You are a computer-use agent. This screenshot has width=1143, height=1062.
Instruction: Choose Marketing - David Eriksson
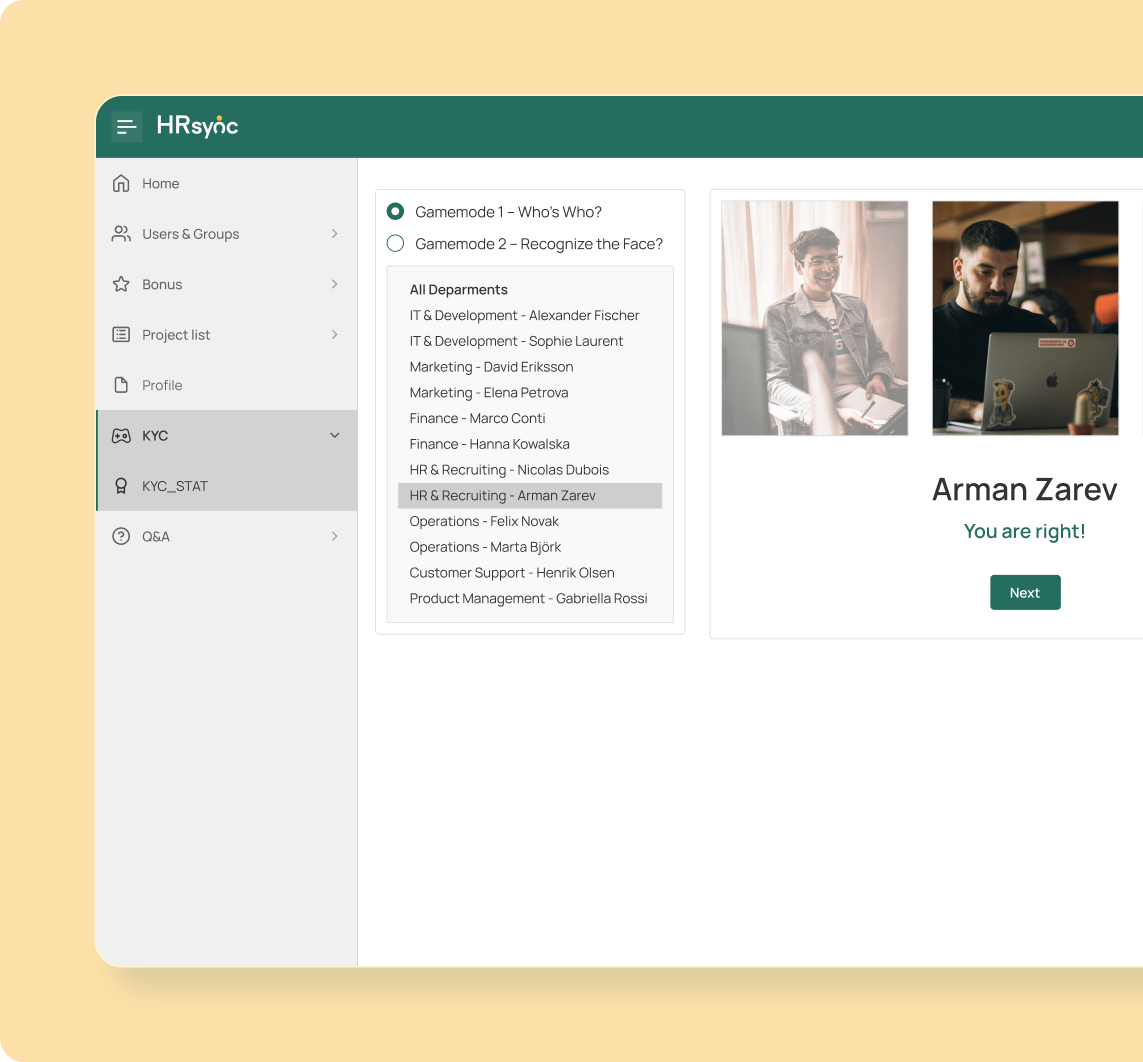(x=530, y=367)
